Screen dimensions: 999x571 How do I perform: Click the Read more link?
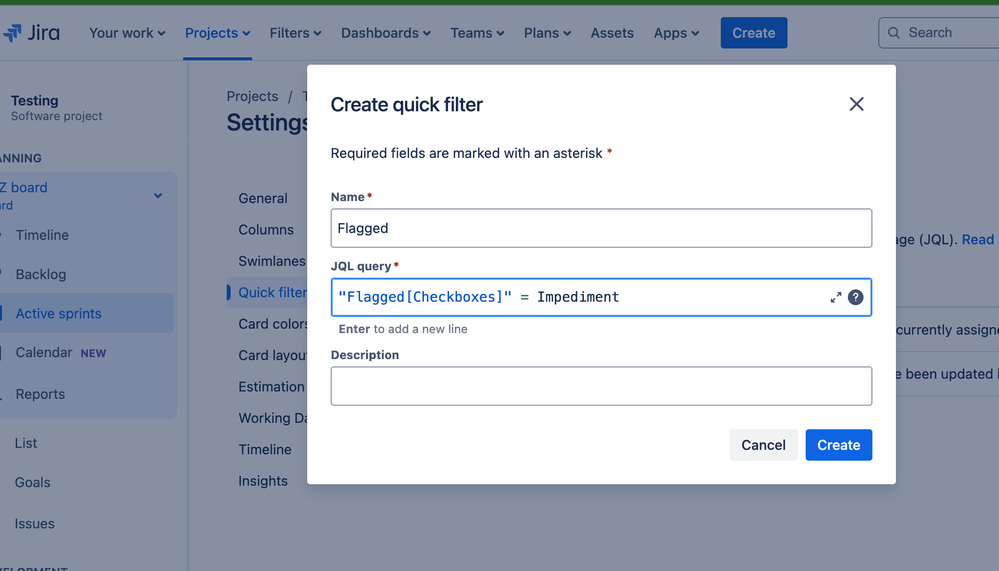click(980, 240)
